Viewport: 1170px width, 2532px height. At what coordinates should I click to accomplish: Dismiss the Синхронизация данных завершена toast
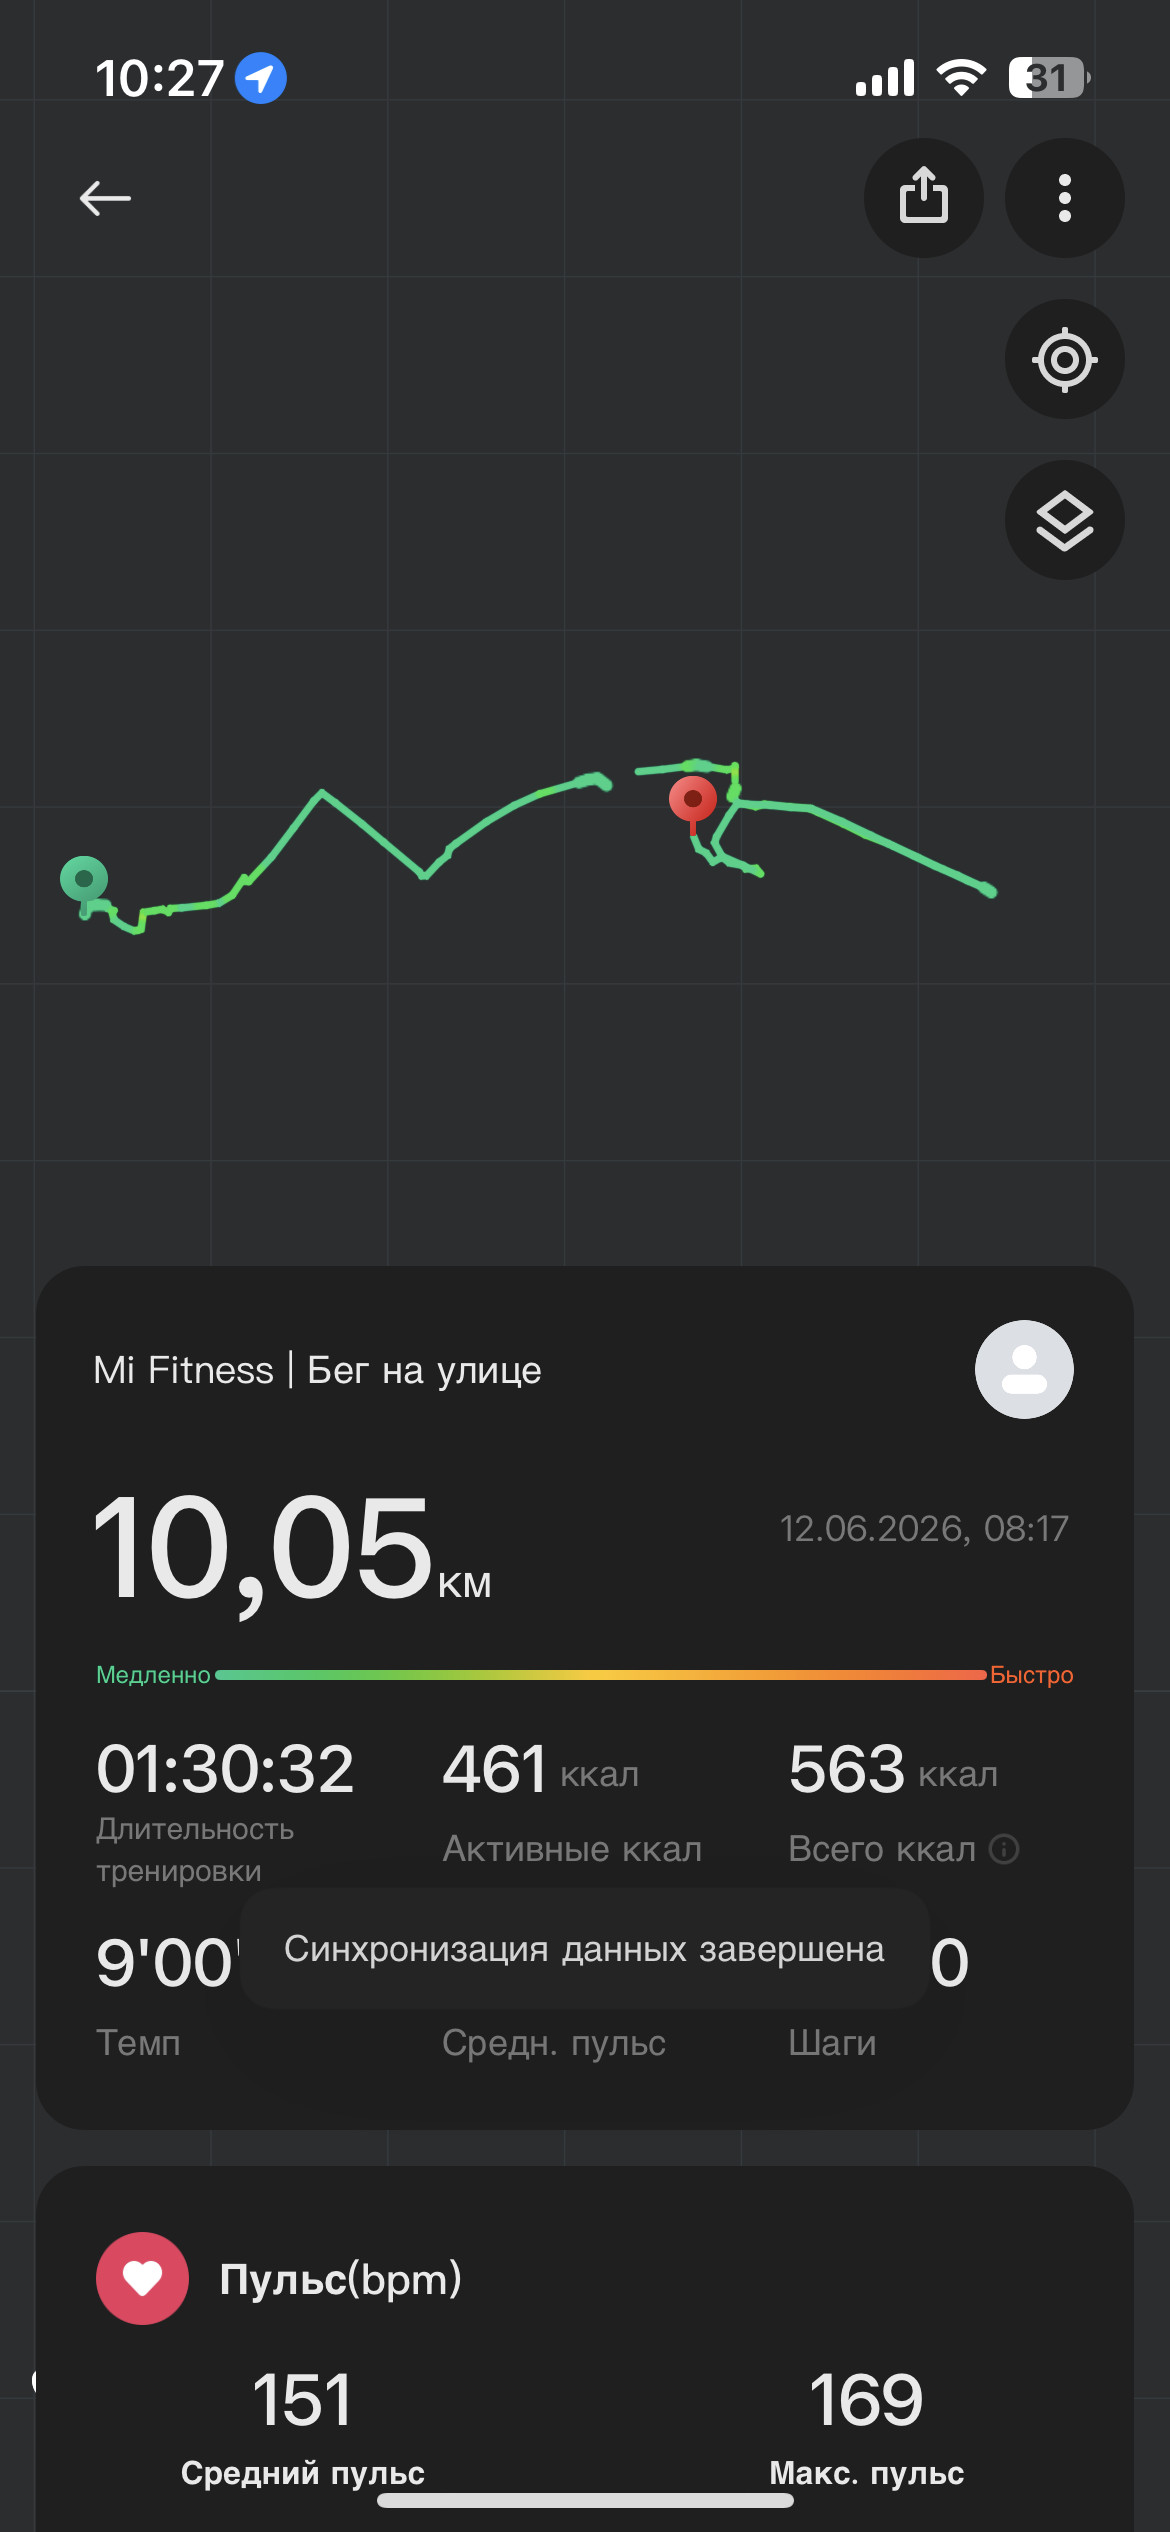pyautogui.click(x=585, y=1949)
